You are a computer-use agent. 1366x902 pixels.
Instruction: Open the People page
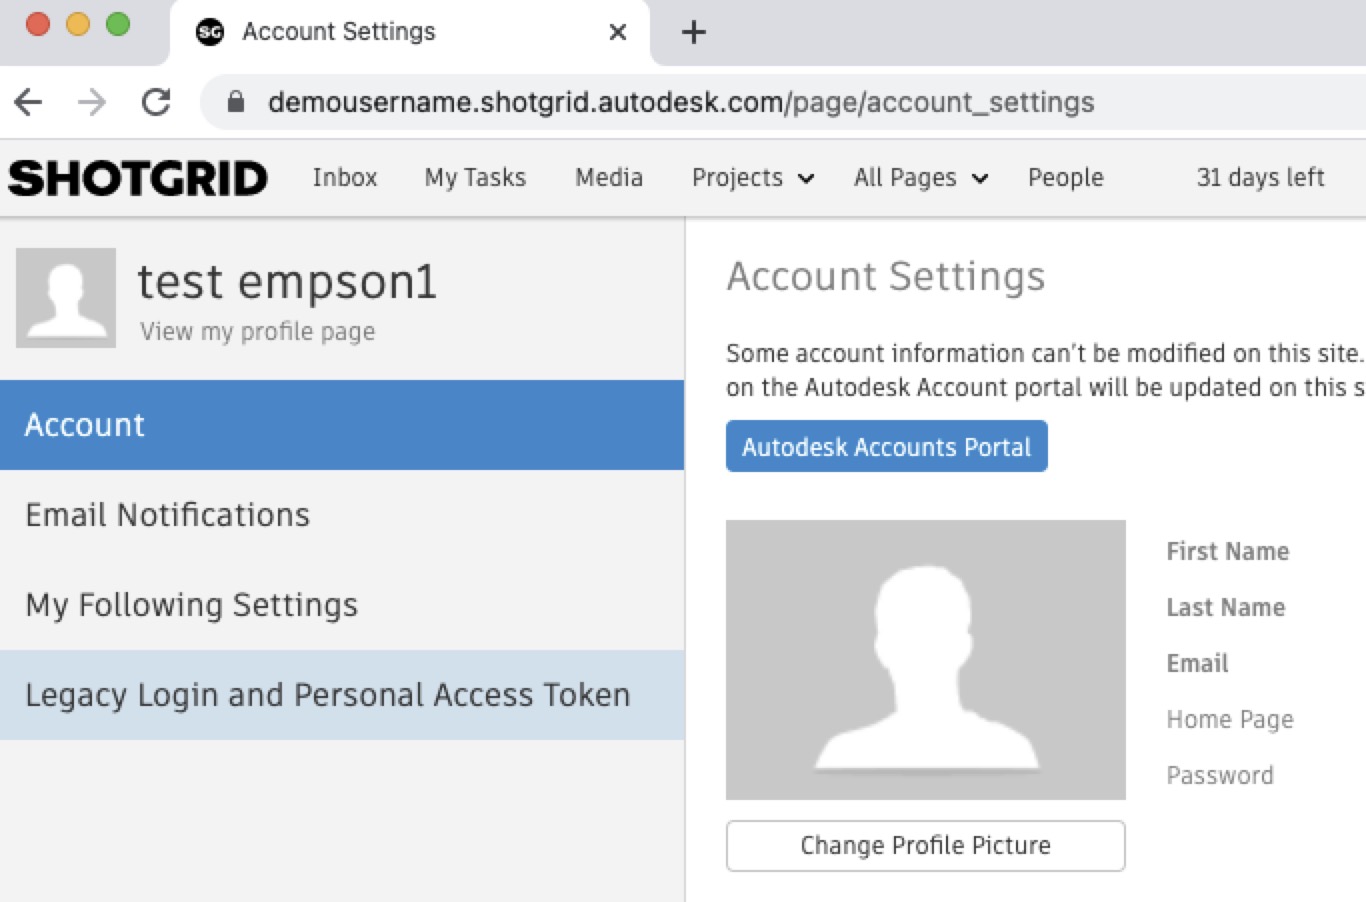(x=1065, y=178)
